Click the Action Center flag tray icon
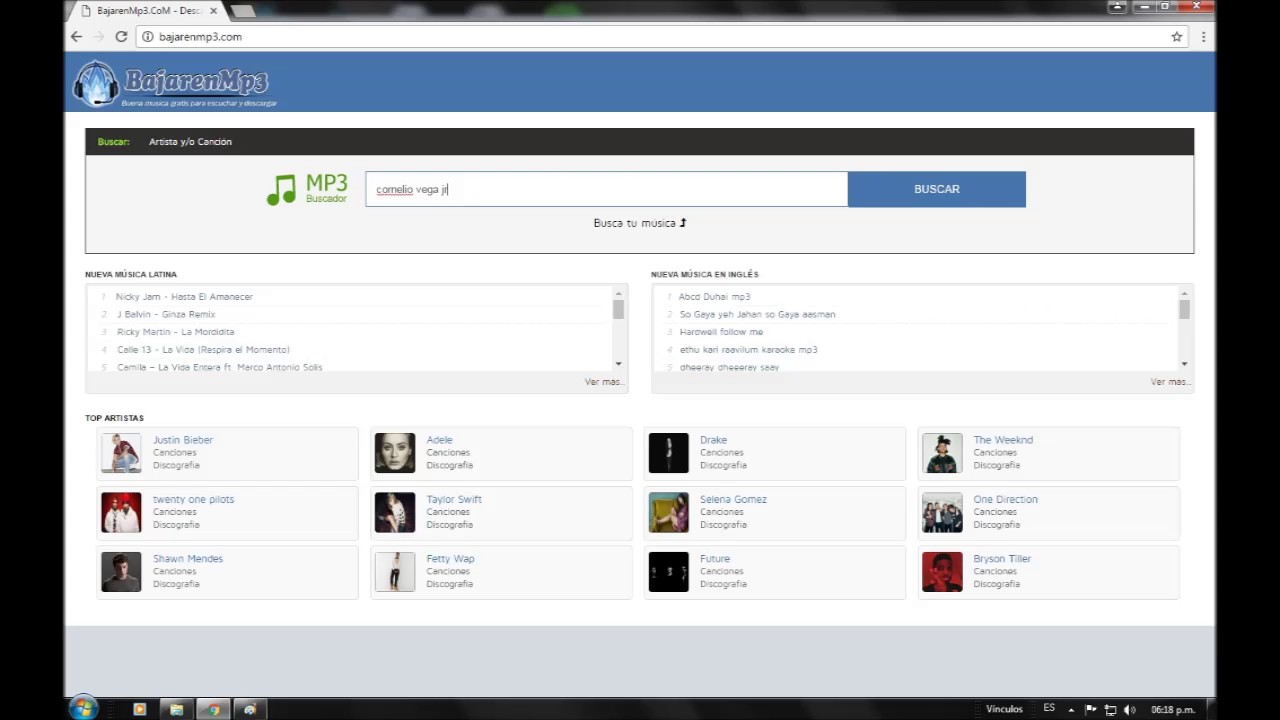The height and width of the screenshot is (720, 1280). (1091, 709)
